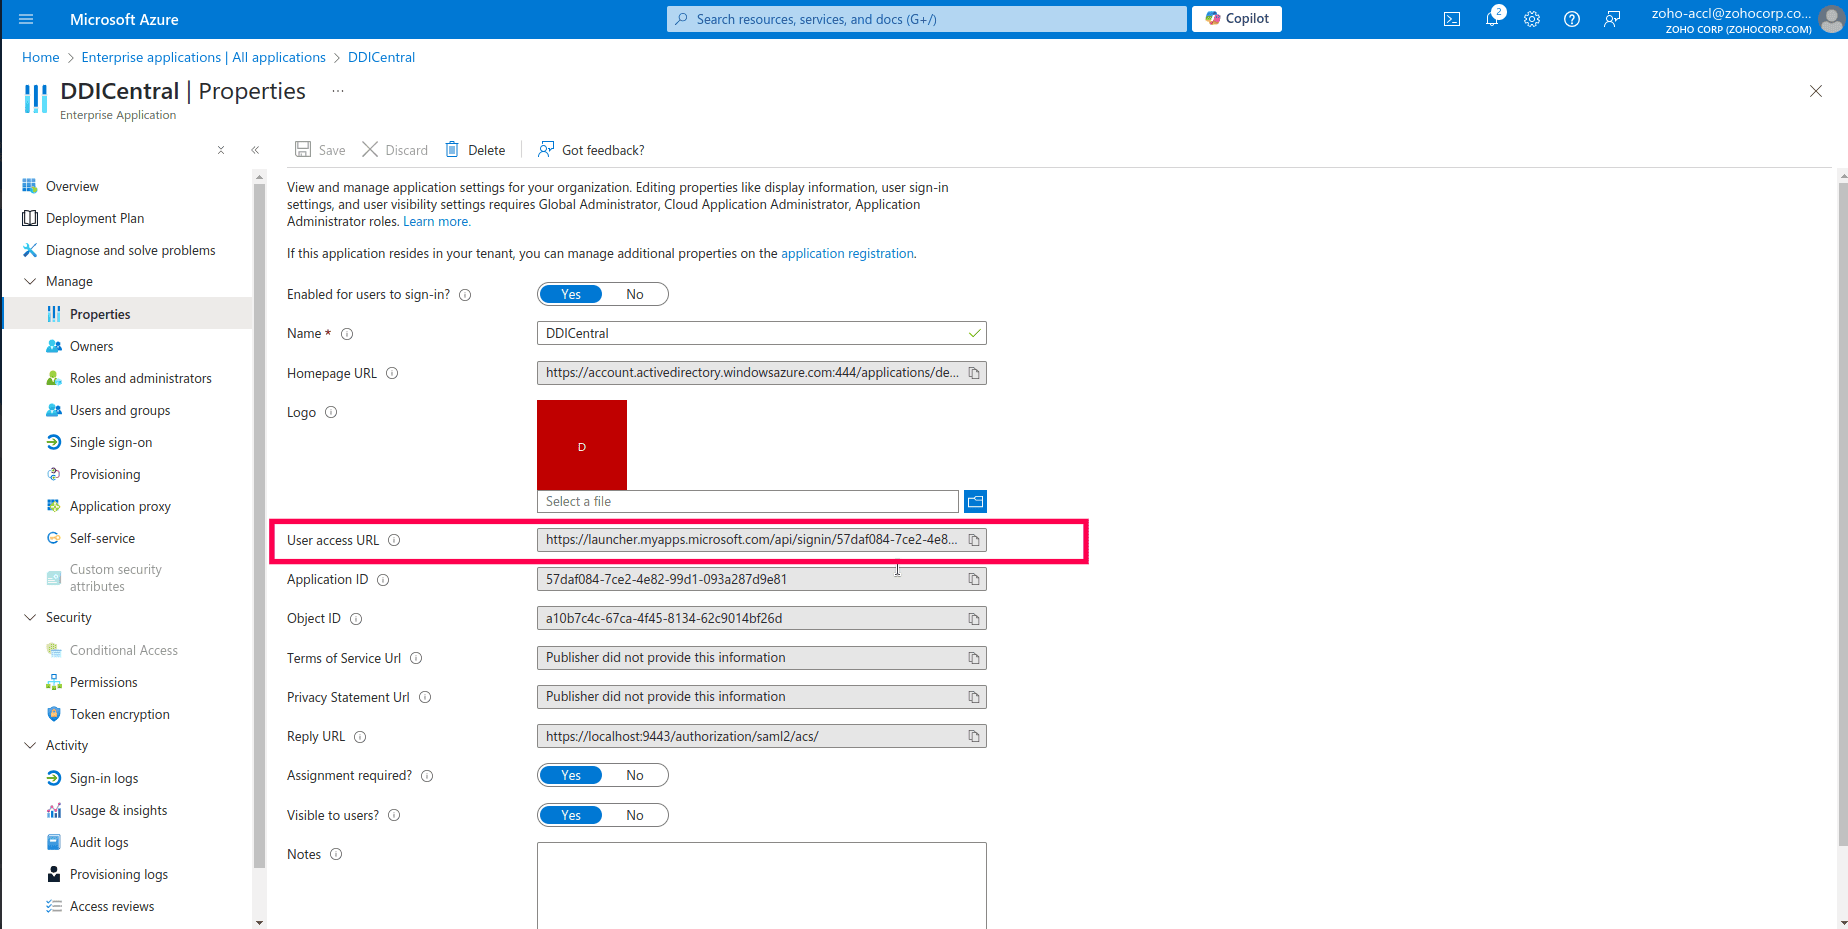Open the account avatar menu
Screen dimensions: 1848x929
(x=1831, y=19)
